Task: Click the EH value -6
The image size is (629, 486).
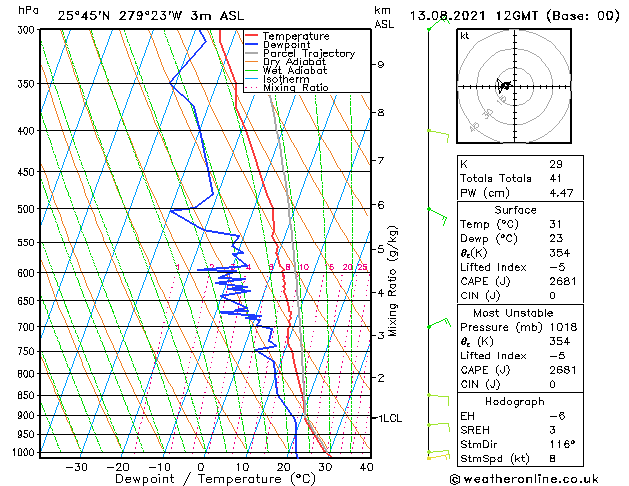Action: (x=557, y=416)
